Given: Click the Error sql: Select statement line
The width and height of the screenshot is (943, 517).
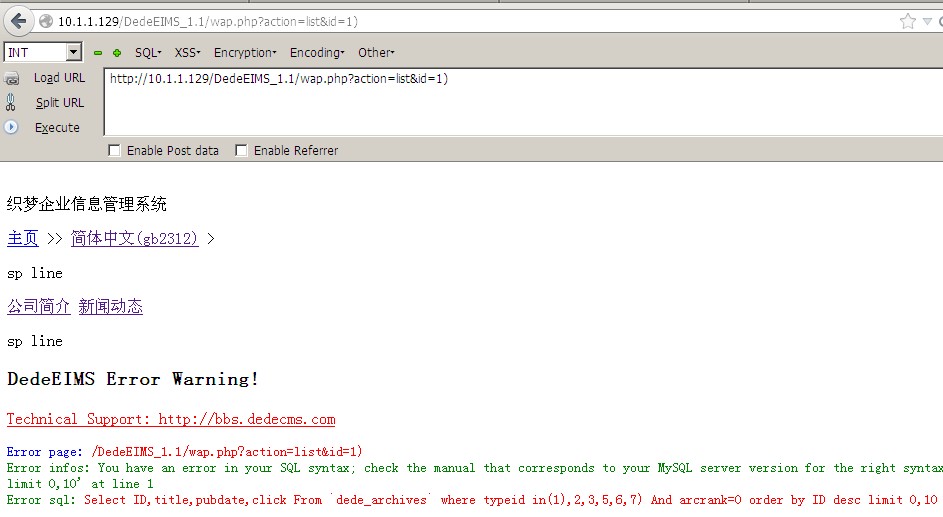Looking at the screenshot, I should click(472, 500).
